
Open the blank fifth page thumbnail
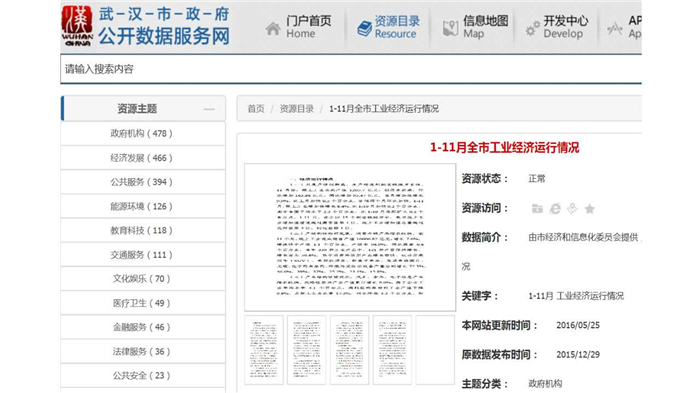coord(435,350)
